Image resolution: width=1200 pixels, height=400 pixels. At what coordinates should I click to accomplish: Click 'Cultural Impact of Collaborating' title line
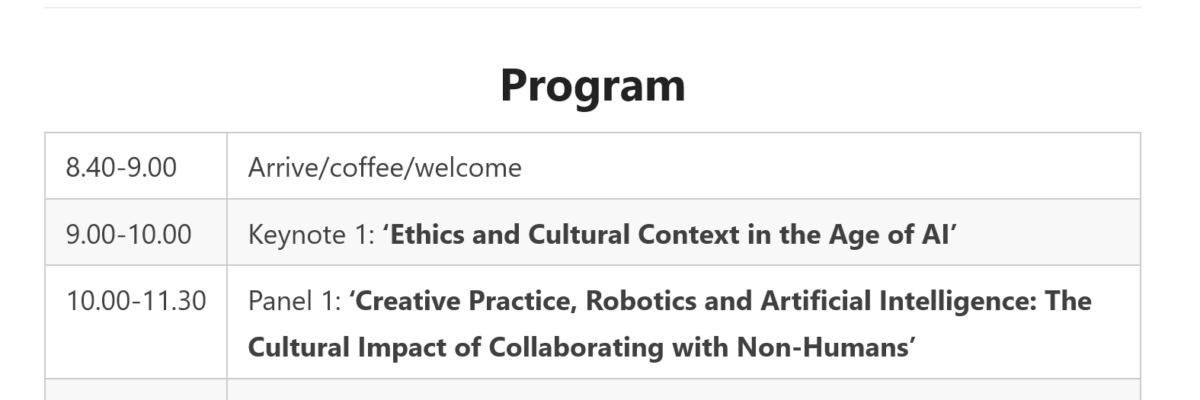(x=582, y=347)
